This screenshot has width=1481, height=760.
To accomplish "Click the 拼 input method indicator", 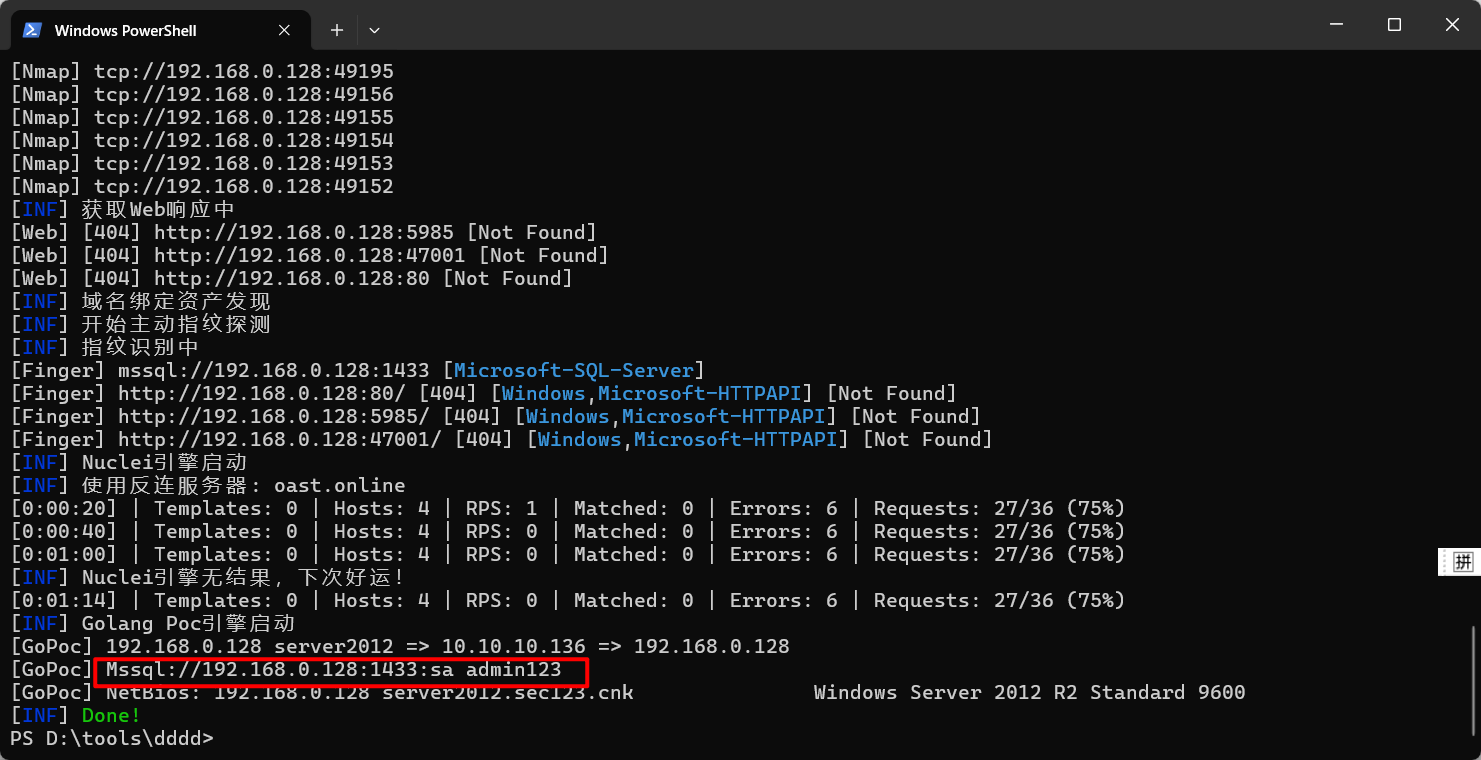I will click(x=1463, y=562).
